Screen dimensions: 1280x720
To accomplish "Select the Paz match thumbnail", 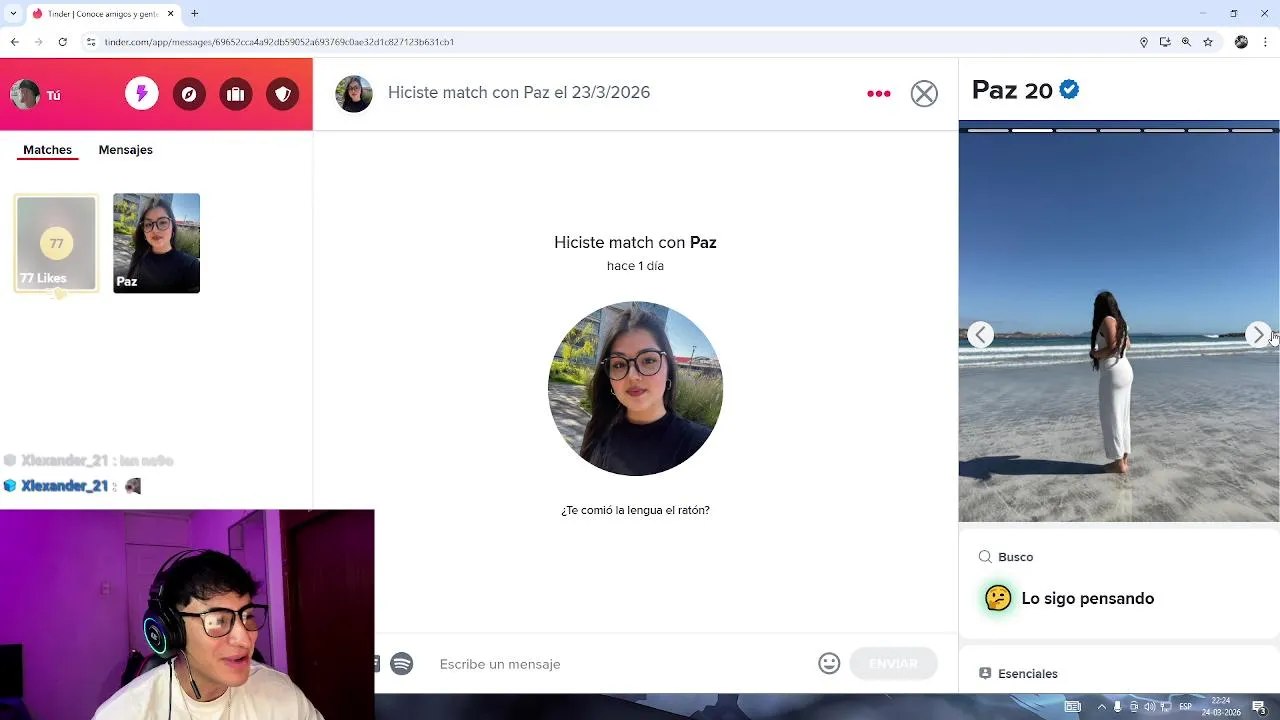I will click(x=156, y=243).
